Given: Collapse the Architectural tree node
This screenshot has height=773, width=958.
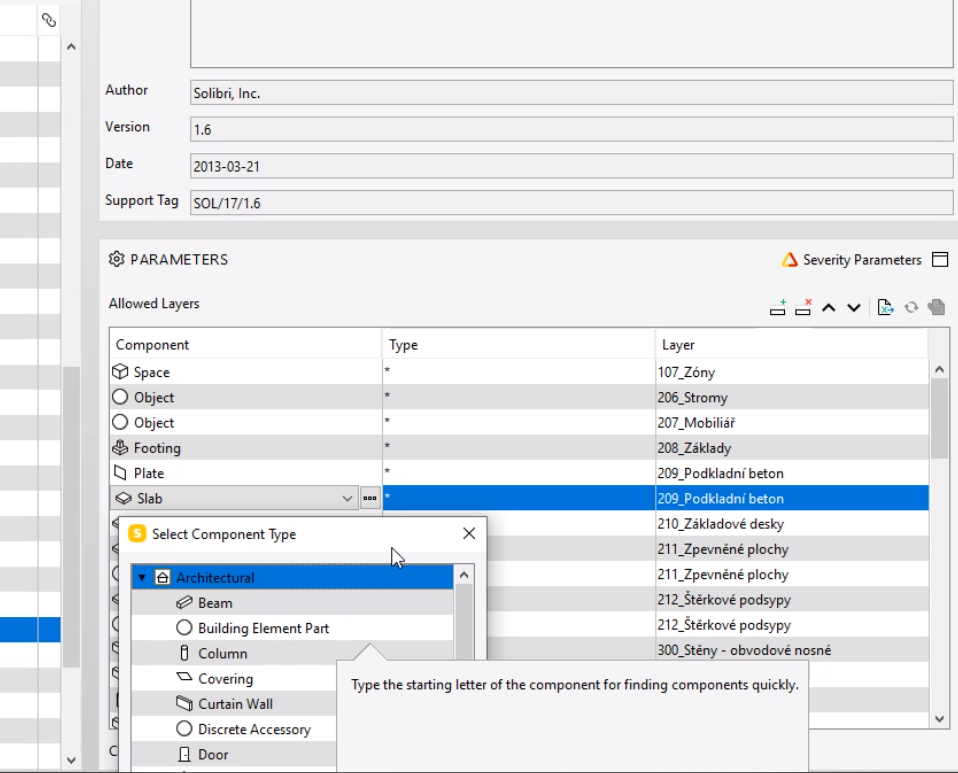Looking at the screenshot, I should [x=142, y=577].
